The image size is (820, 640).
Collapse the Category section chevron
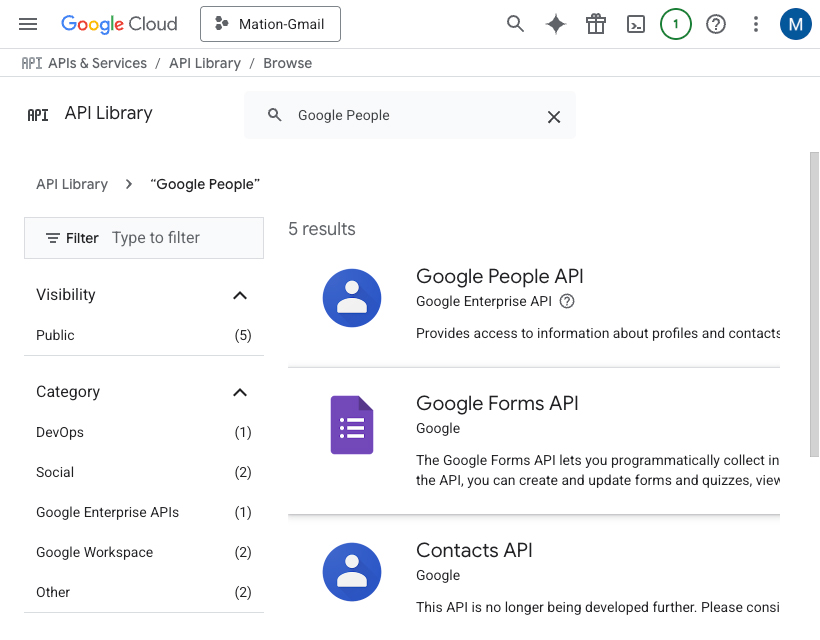tap(240, 393)
